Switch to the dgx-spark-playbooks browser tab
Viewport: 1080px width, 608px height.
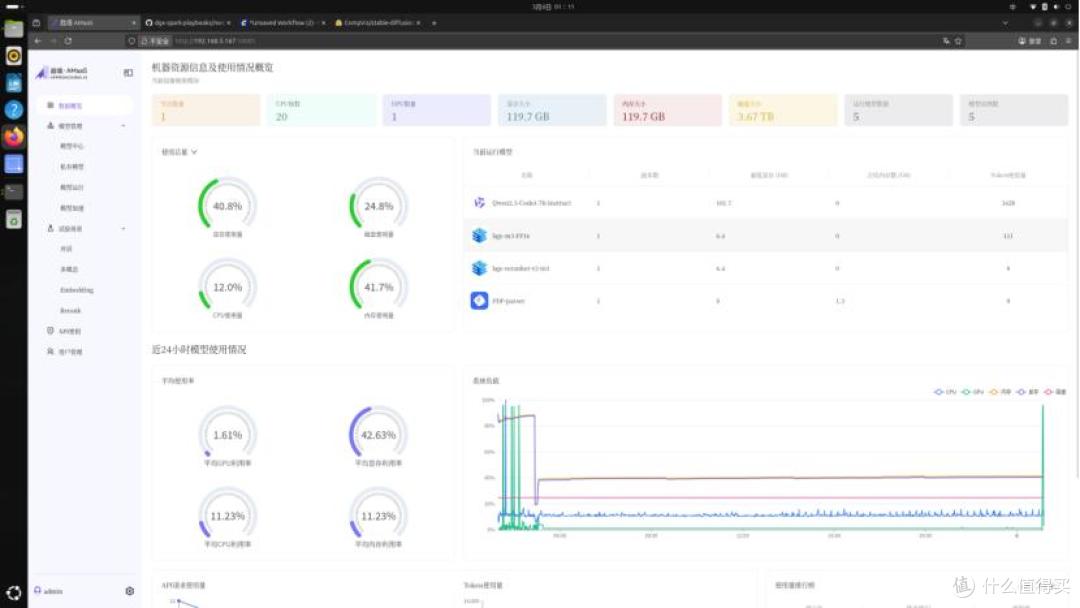click(187, 23)
